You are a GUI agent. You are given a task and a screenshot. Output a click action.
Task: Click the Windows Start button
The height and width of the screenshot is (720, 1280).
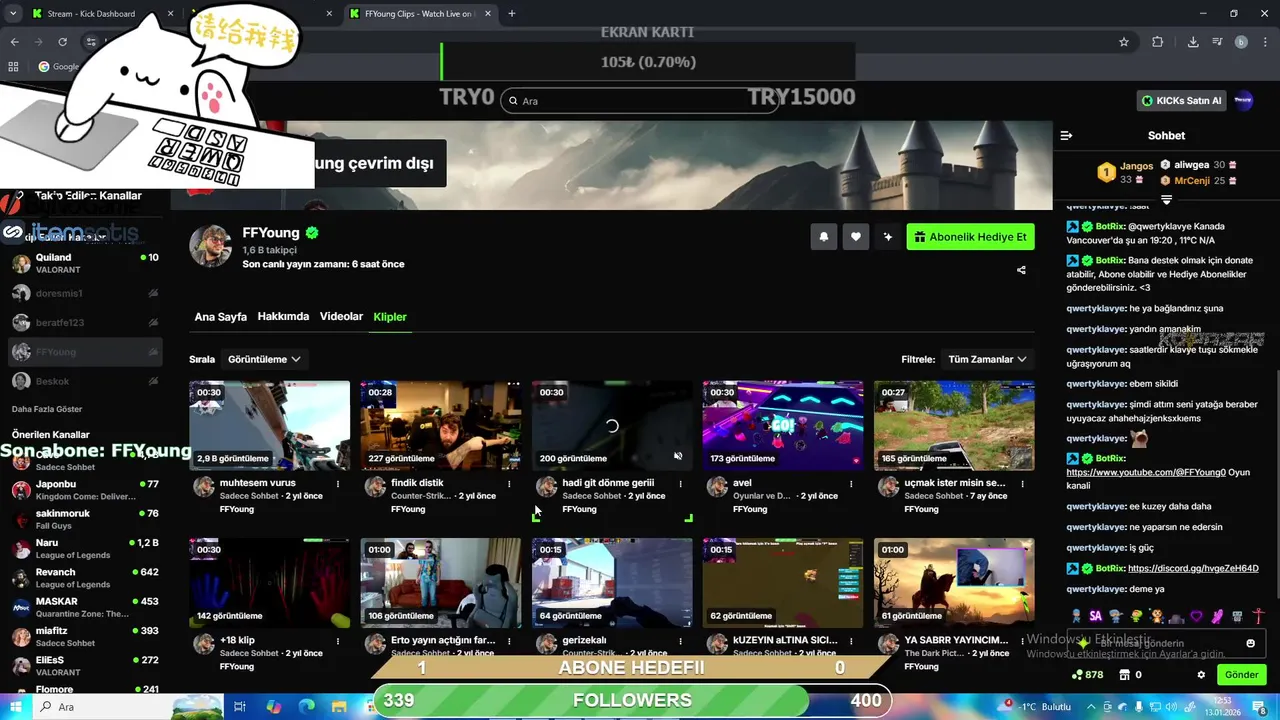(14, 707)
